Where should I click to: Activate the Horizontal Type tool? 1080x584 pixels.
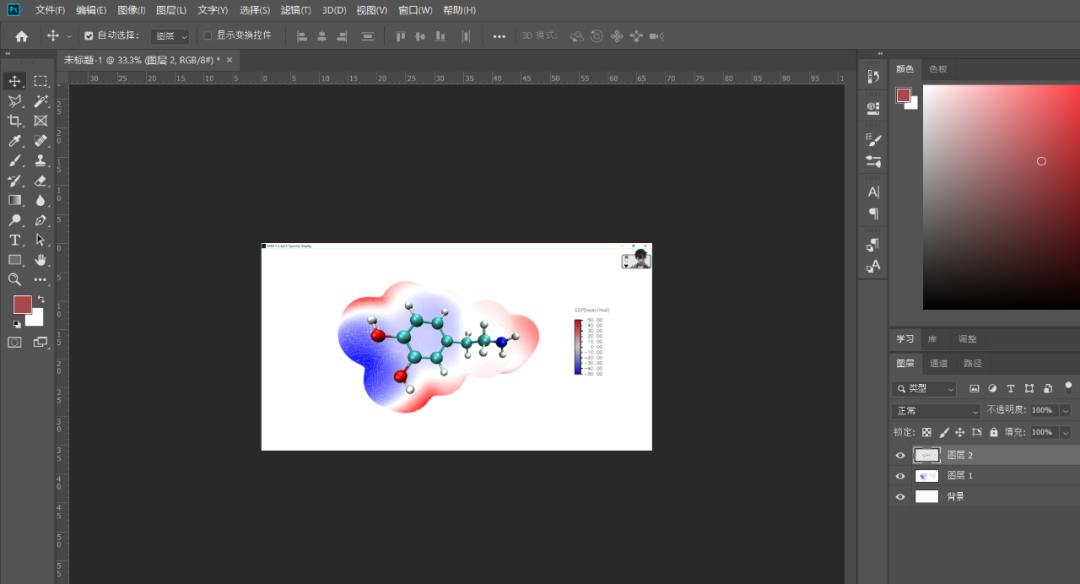point(15,240)
